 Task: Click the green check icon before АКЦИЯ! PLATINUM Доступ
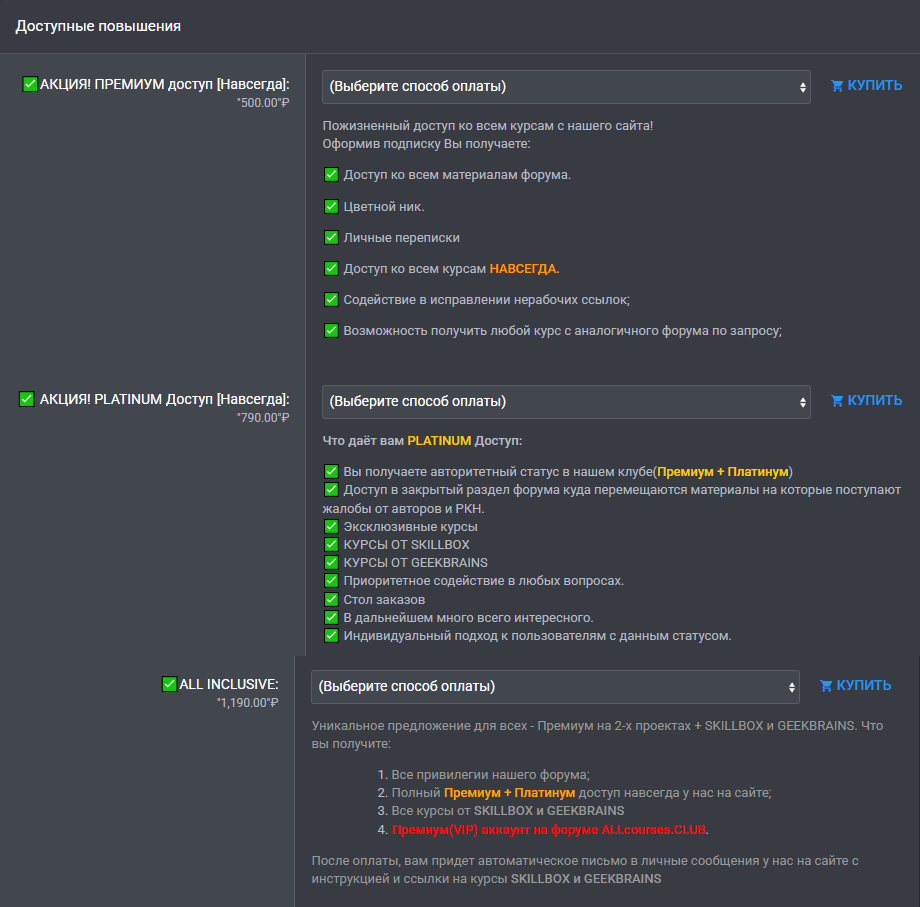click(27, 399)
